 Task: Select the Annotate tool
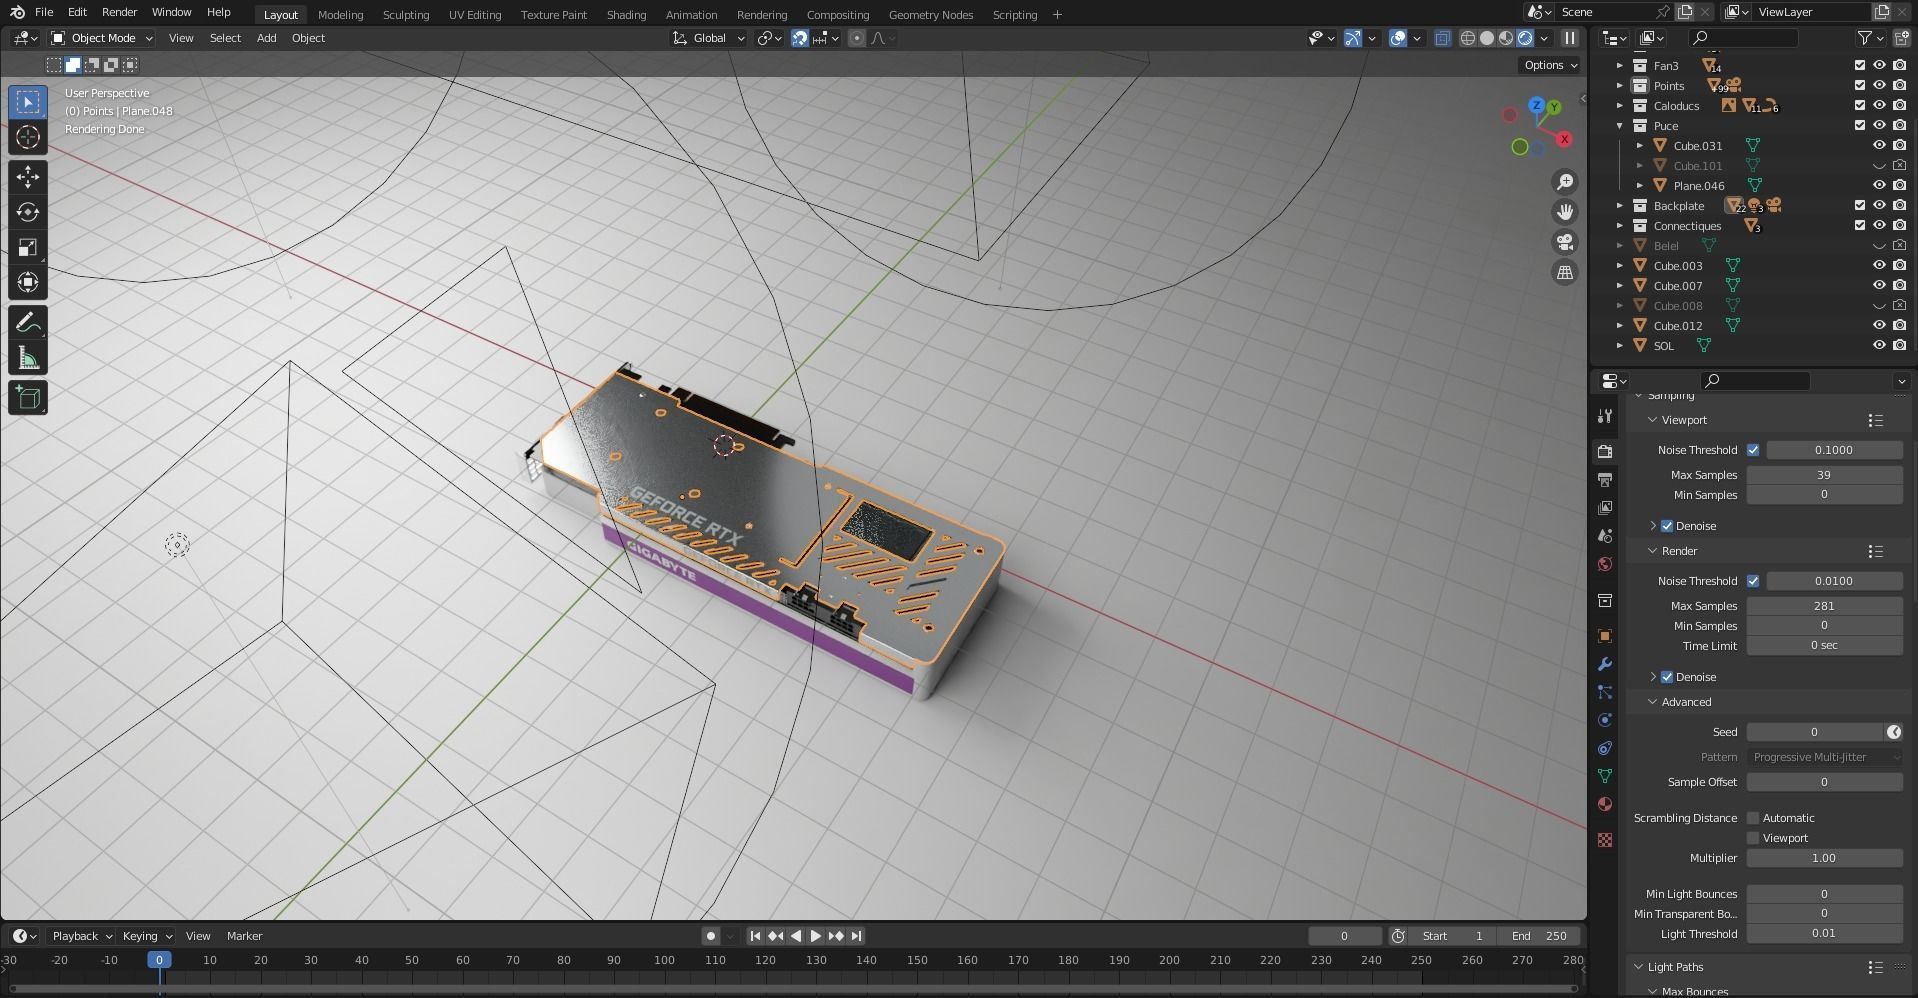(28, 322)
